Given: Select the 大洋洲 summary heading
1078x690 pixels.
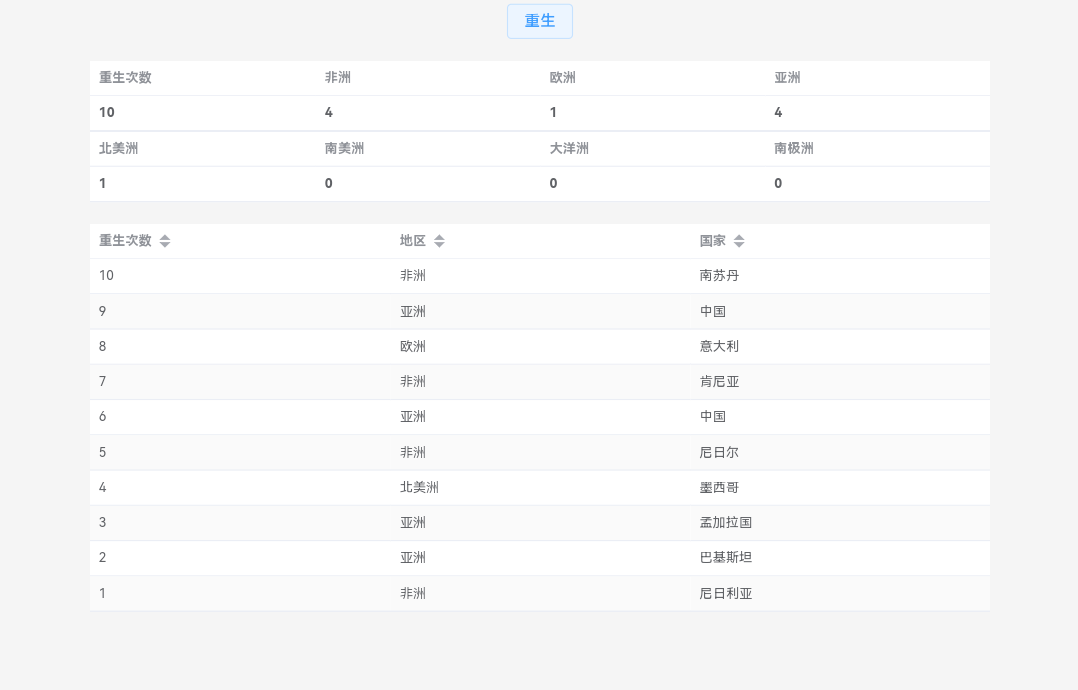Looking at the screenshot, I should 569,148.
